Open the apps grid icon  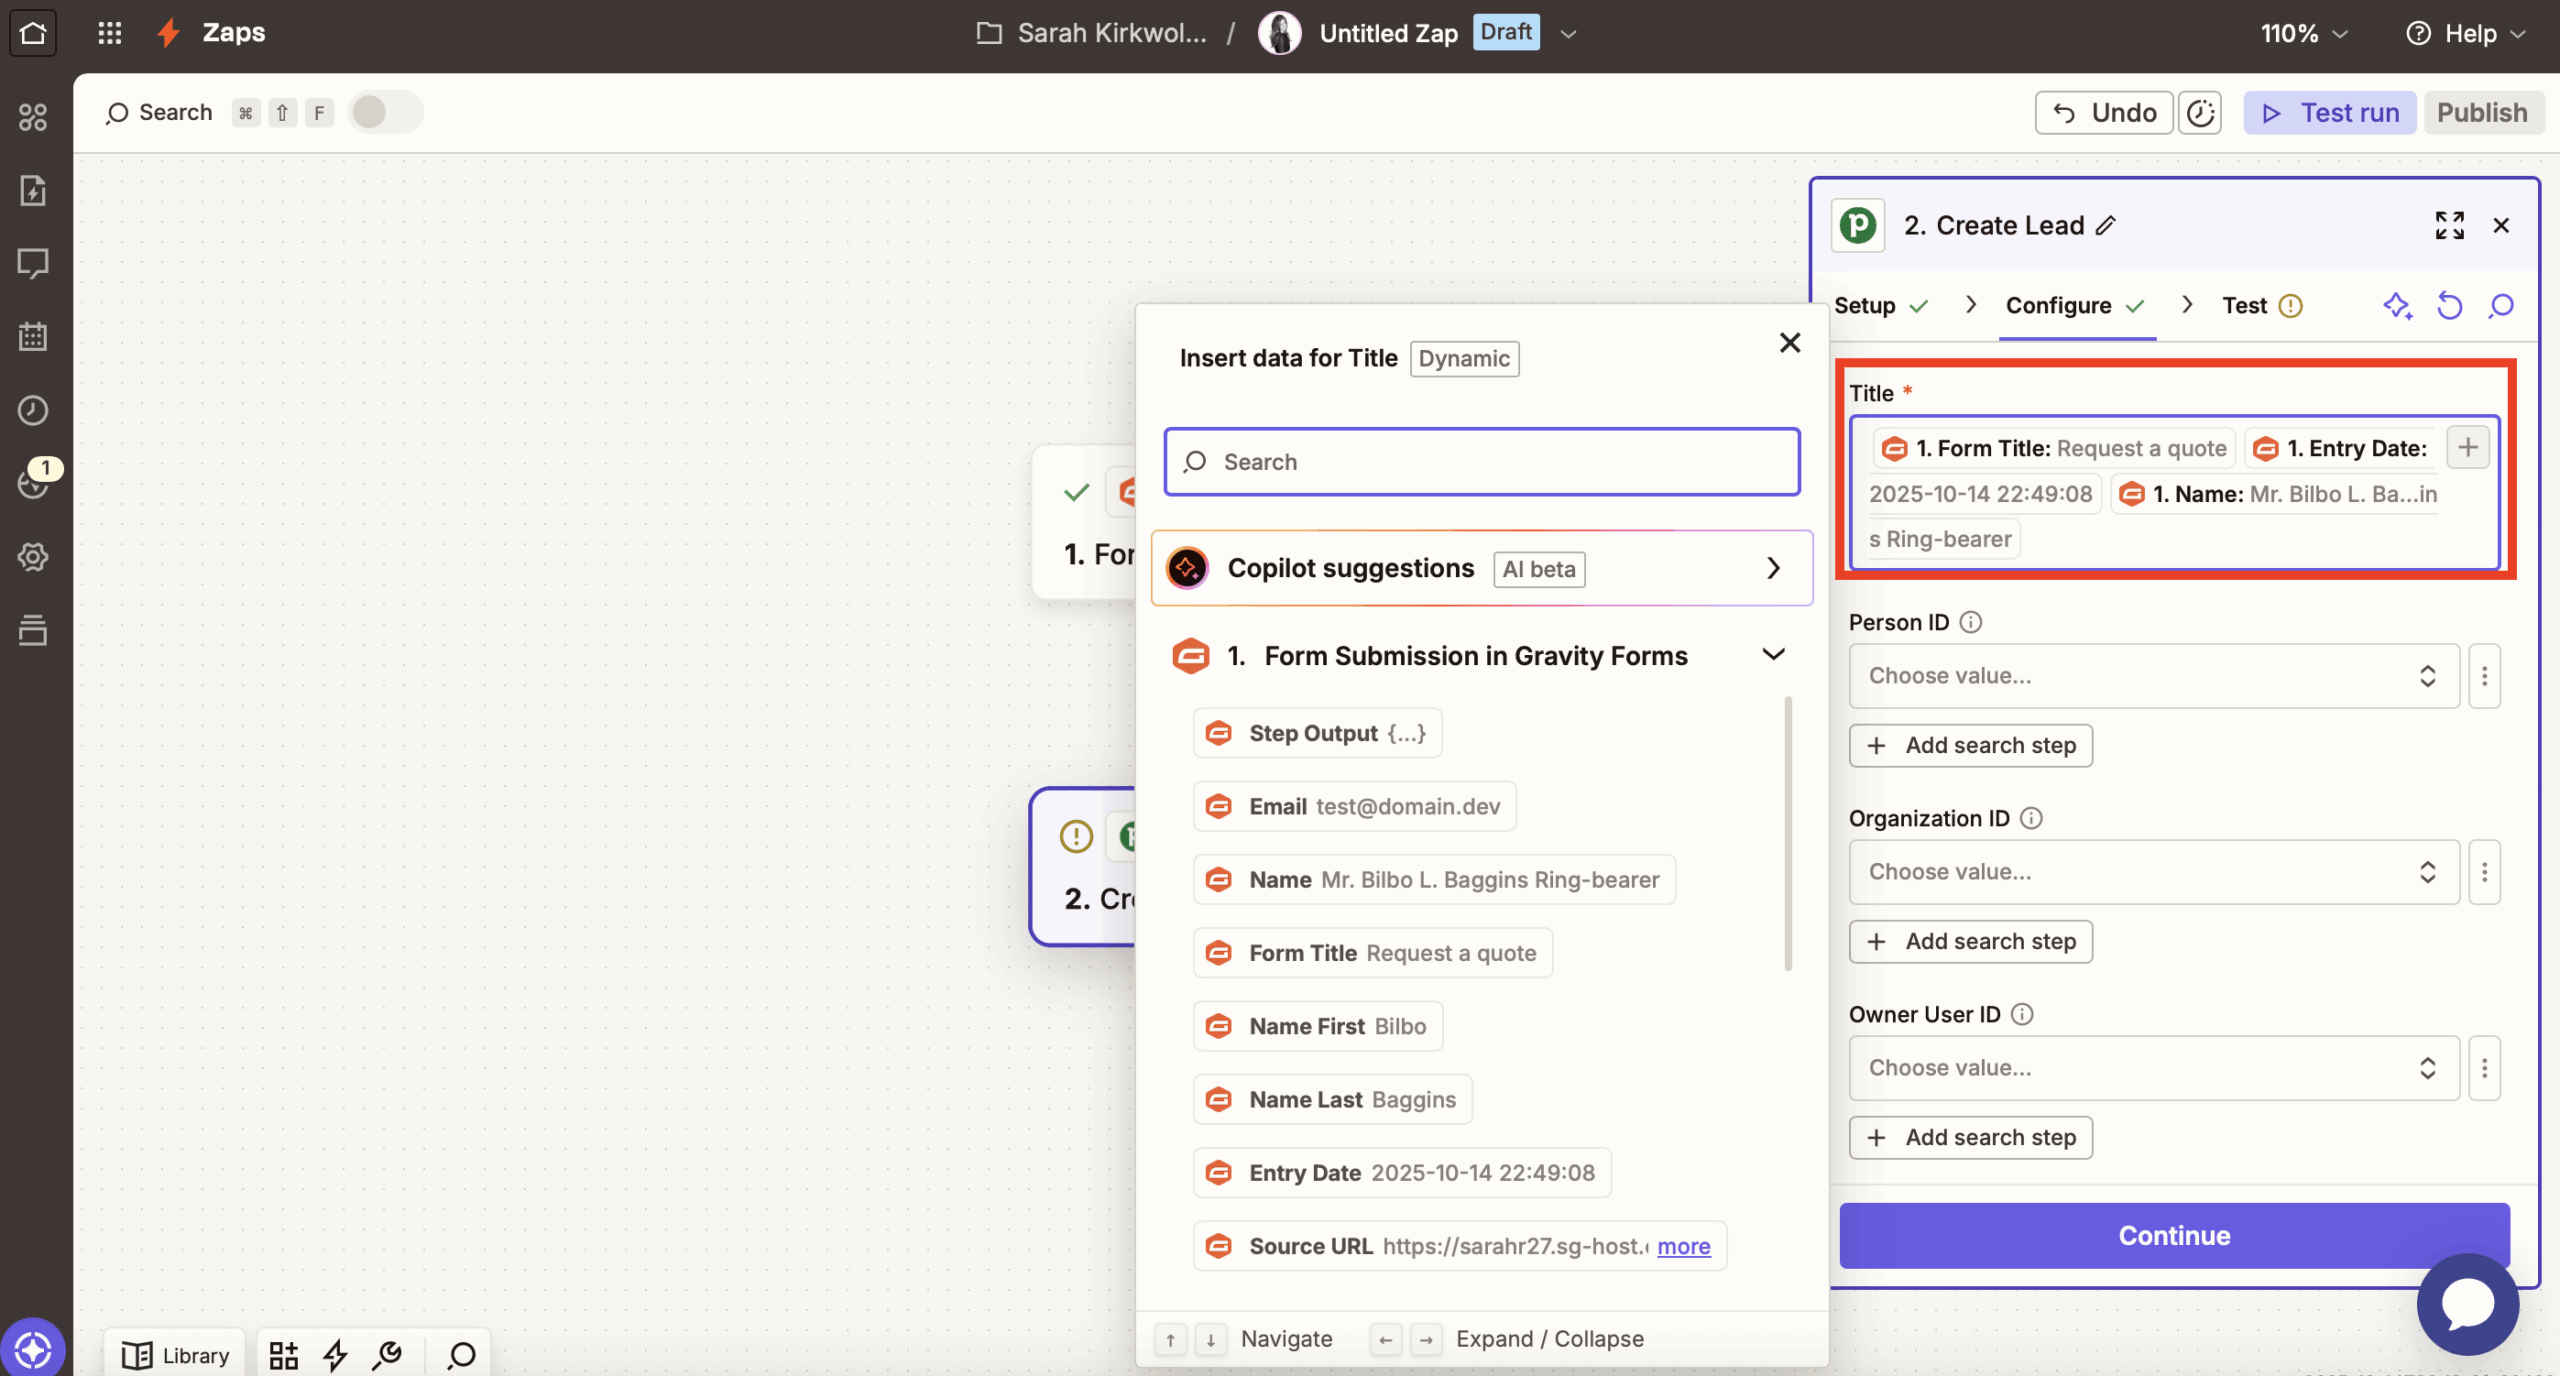[x=110, y=33]
